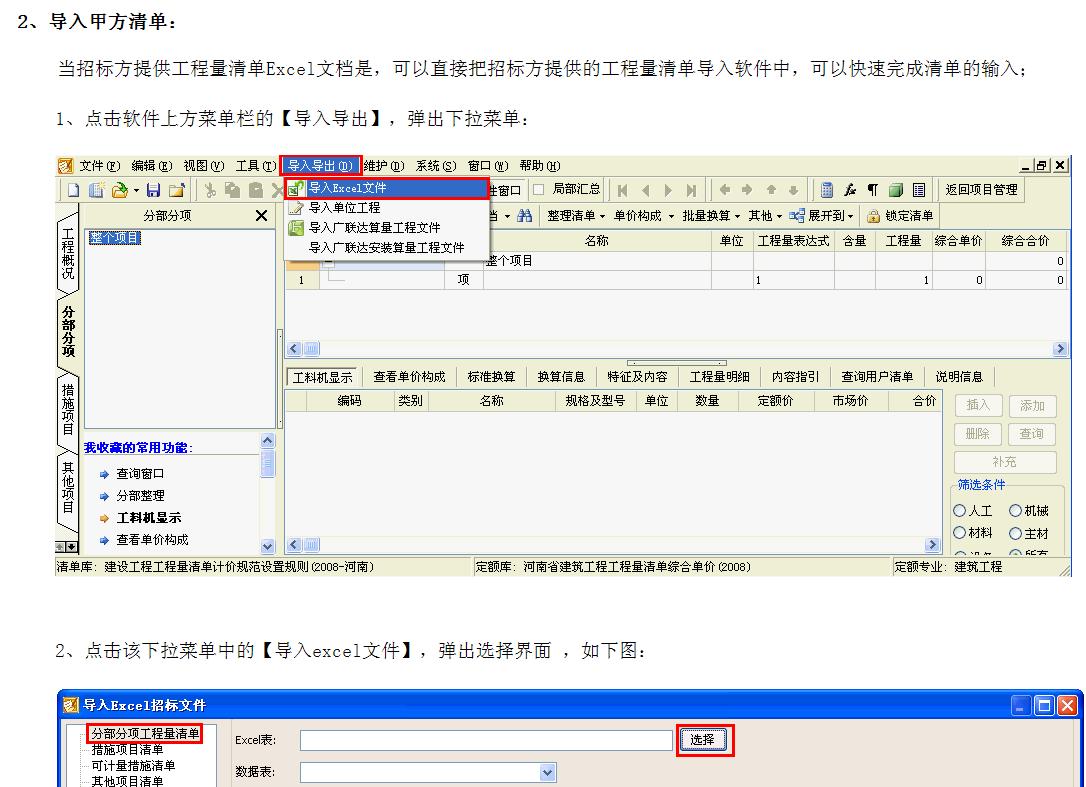Select the 主材 radio button
The image size is (1086, 787).
[1015, 533]
